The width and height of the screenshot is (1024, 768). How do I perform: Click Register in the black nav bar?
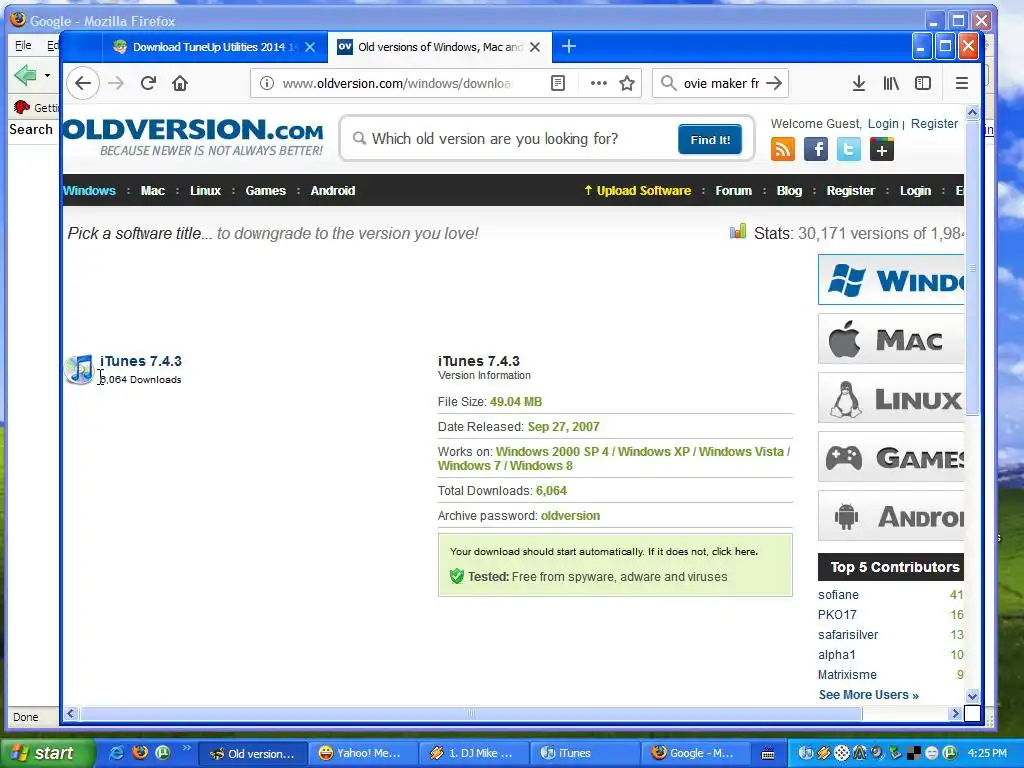coord(850,191)
